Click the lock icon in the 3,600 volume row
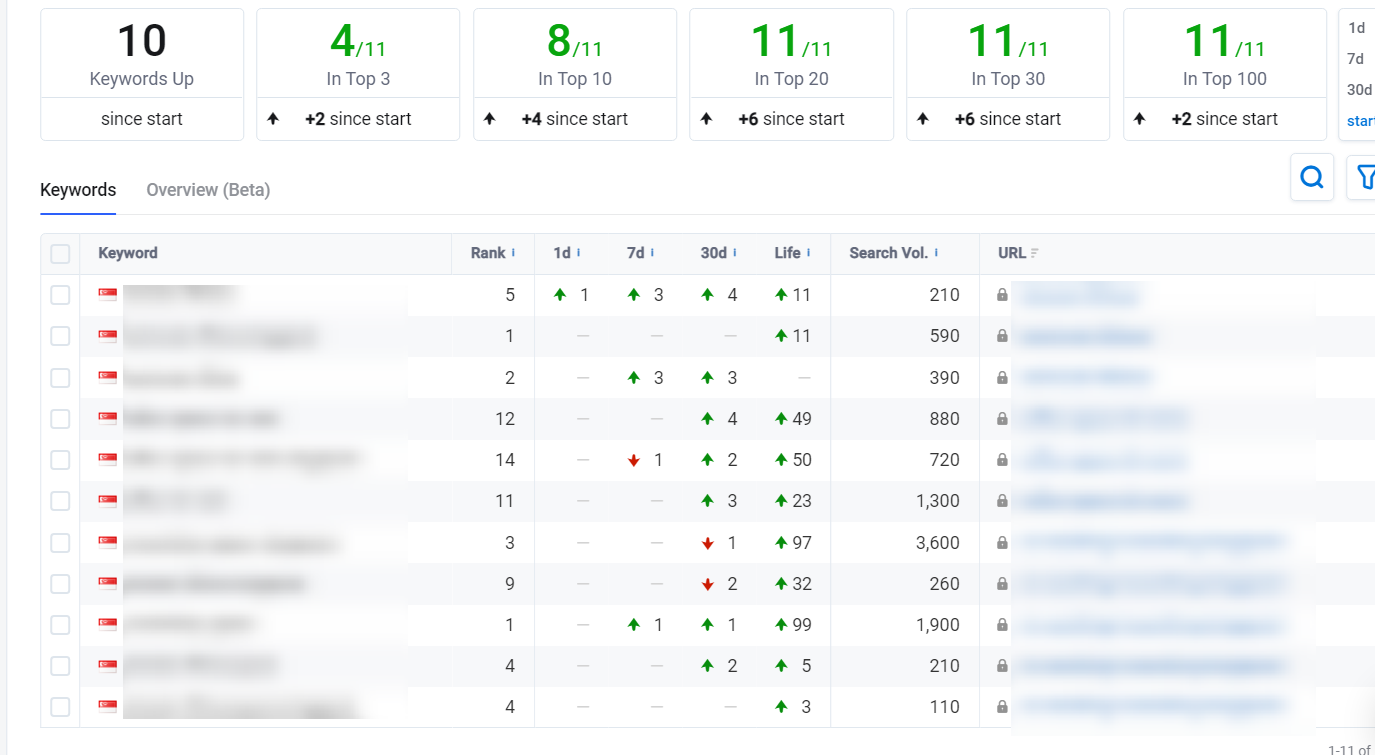 click(x=1002, y=543)
